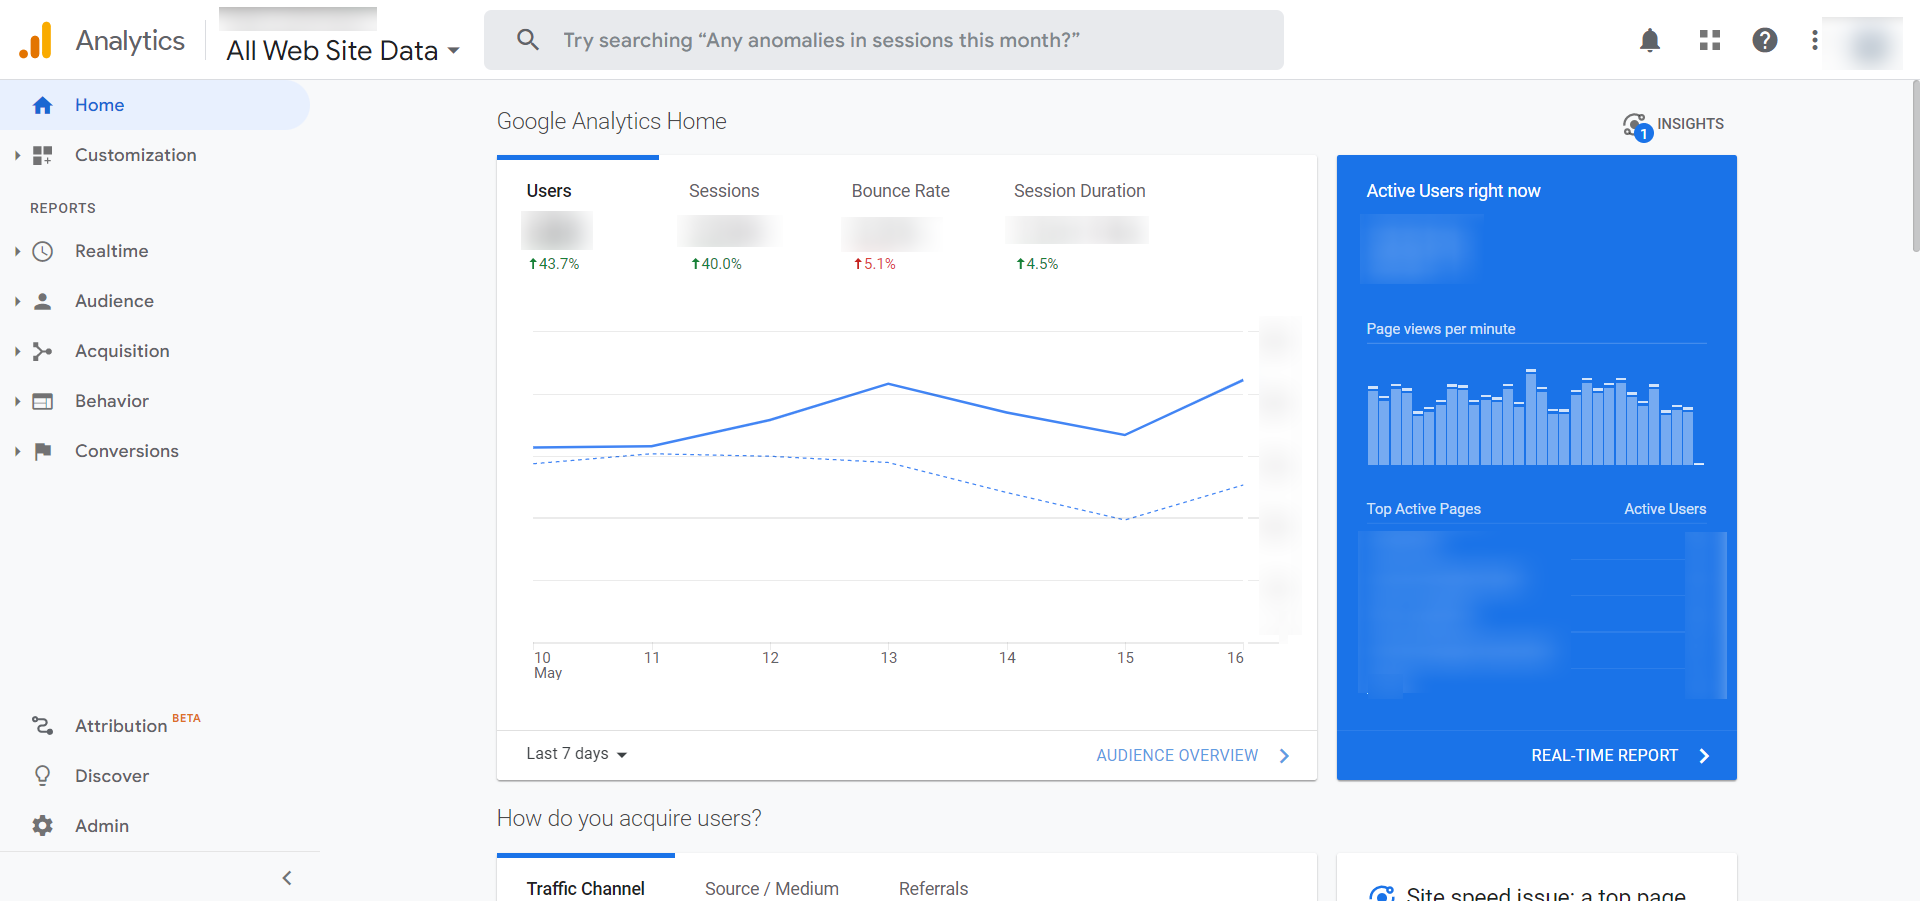Viewport: 1920px width, 901px height.
Task: Click the Acquisition icon in the sidebar
Action: pyautogui.click(x=43, y=351)
